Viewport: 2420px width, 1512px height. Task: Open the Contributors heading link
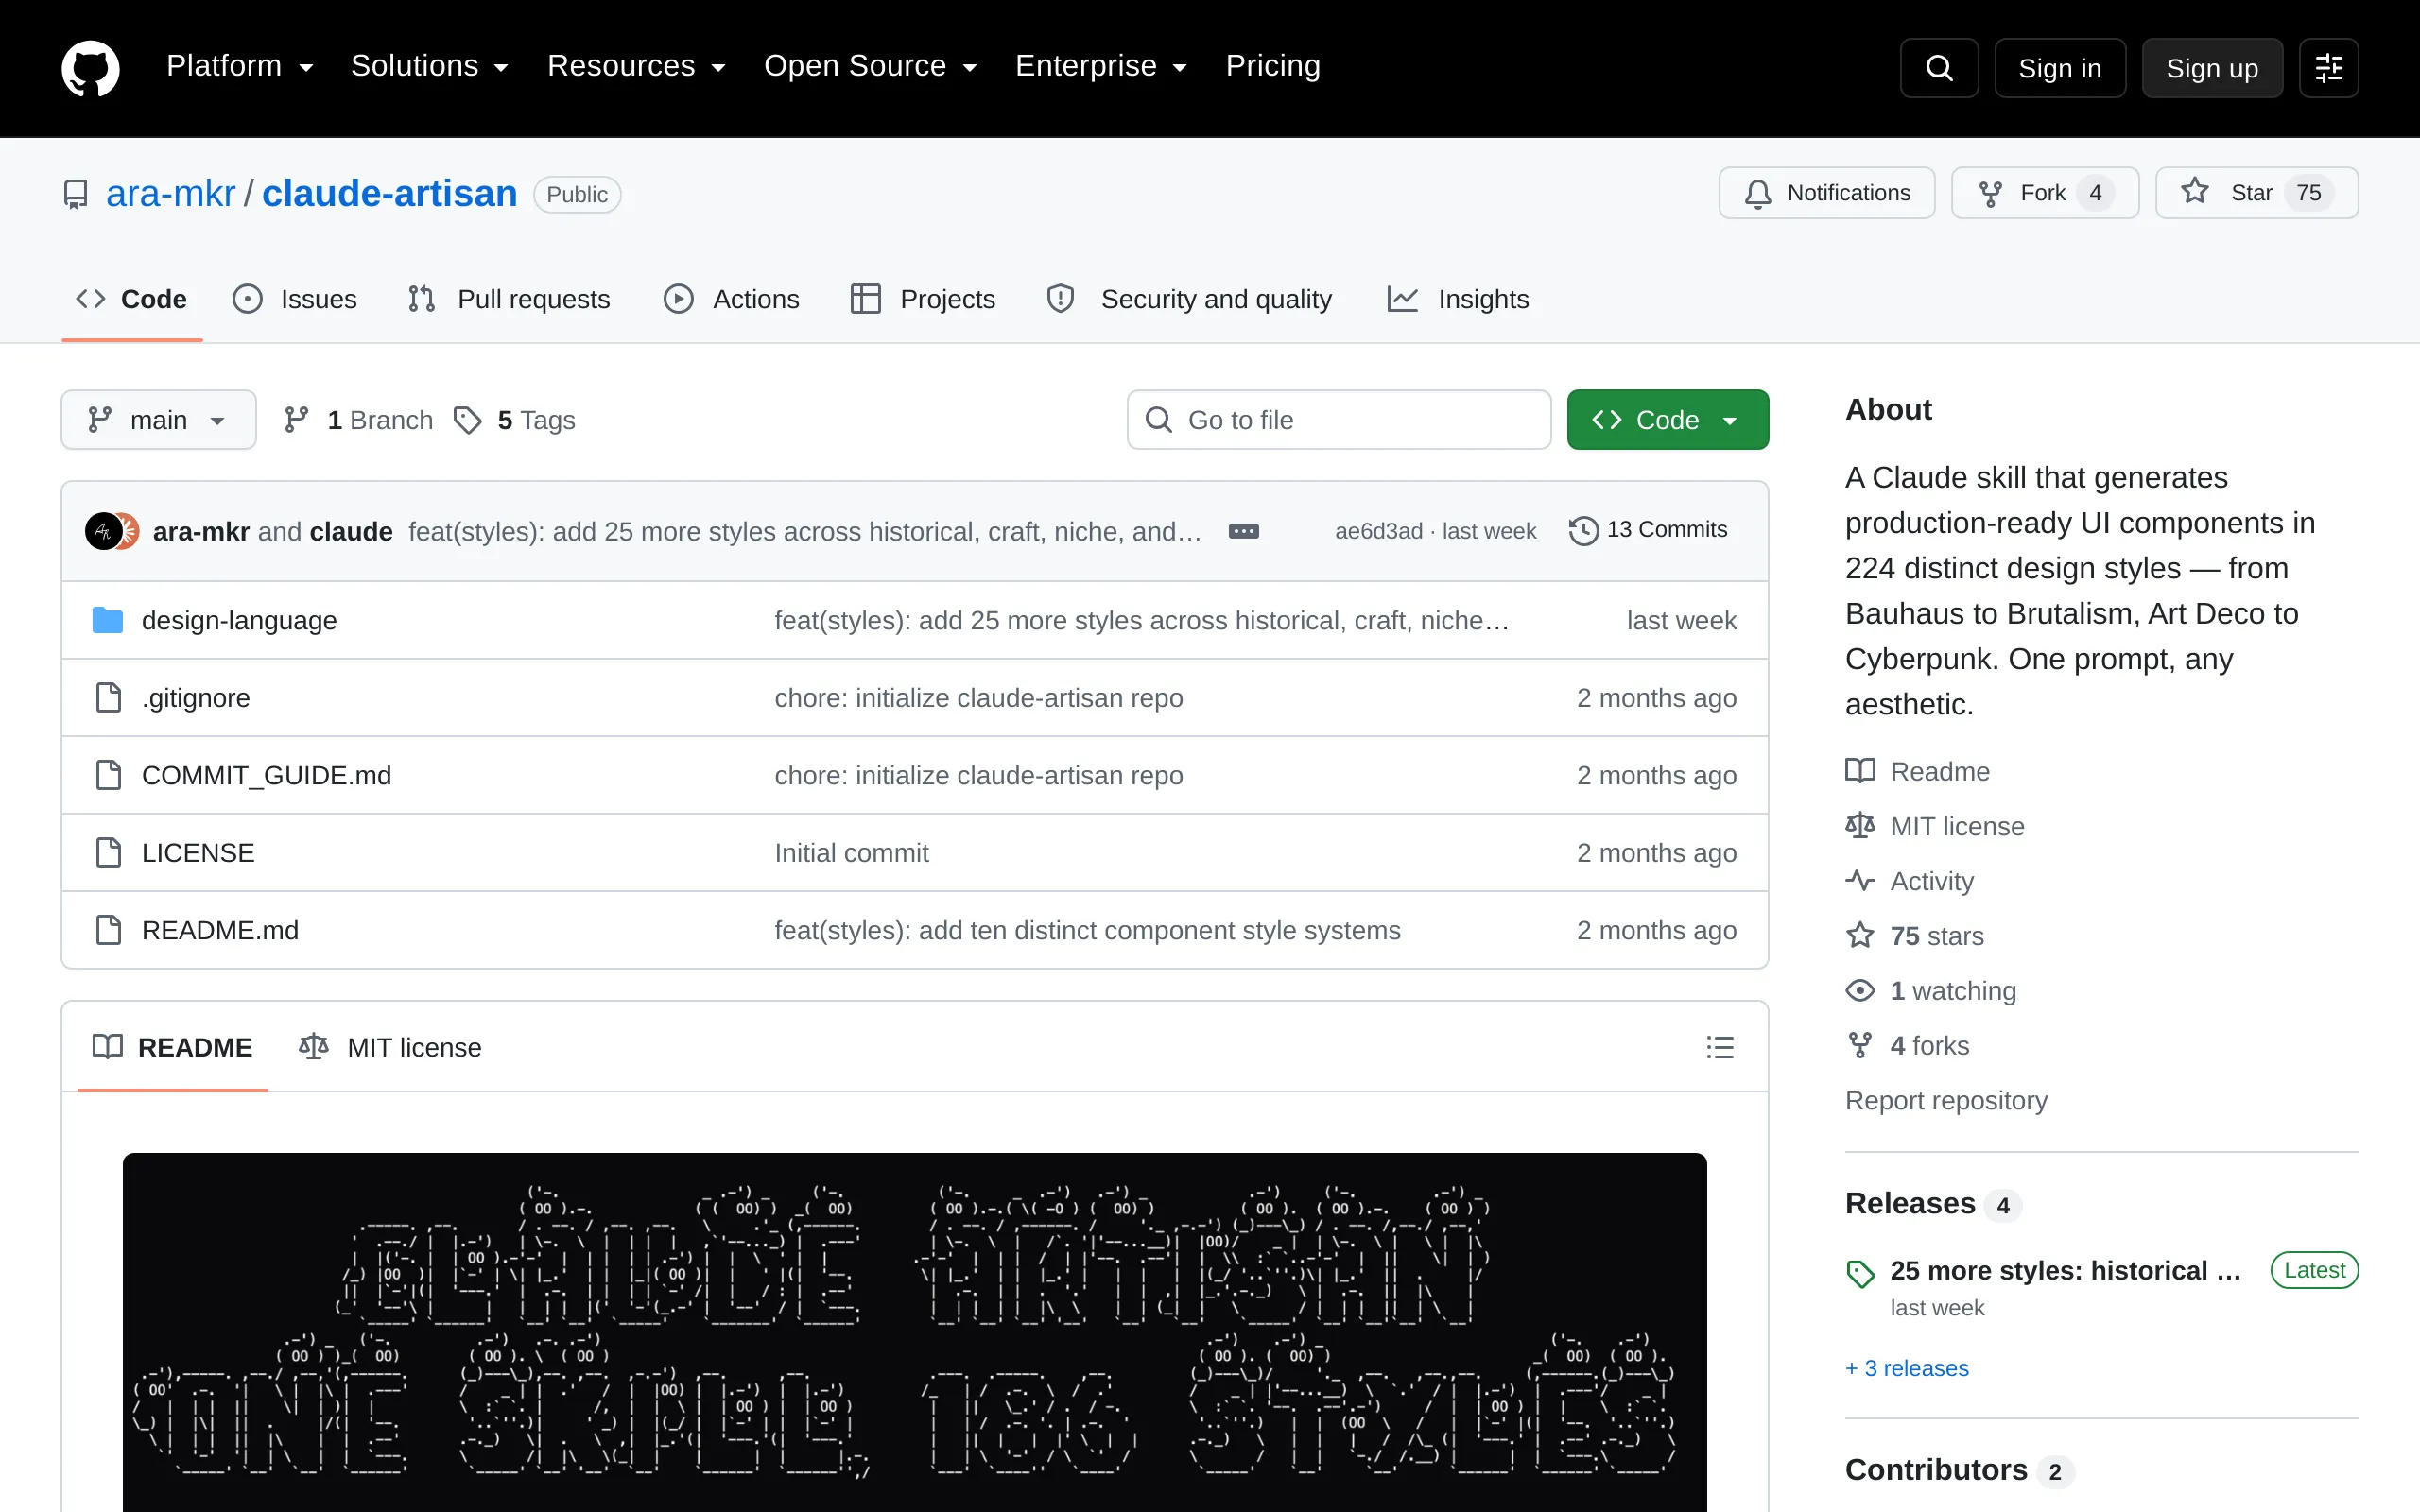click(x=1959, y=1470)
